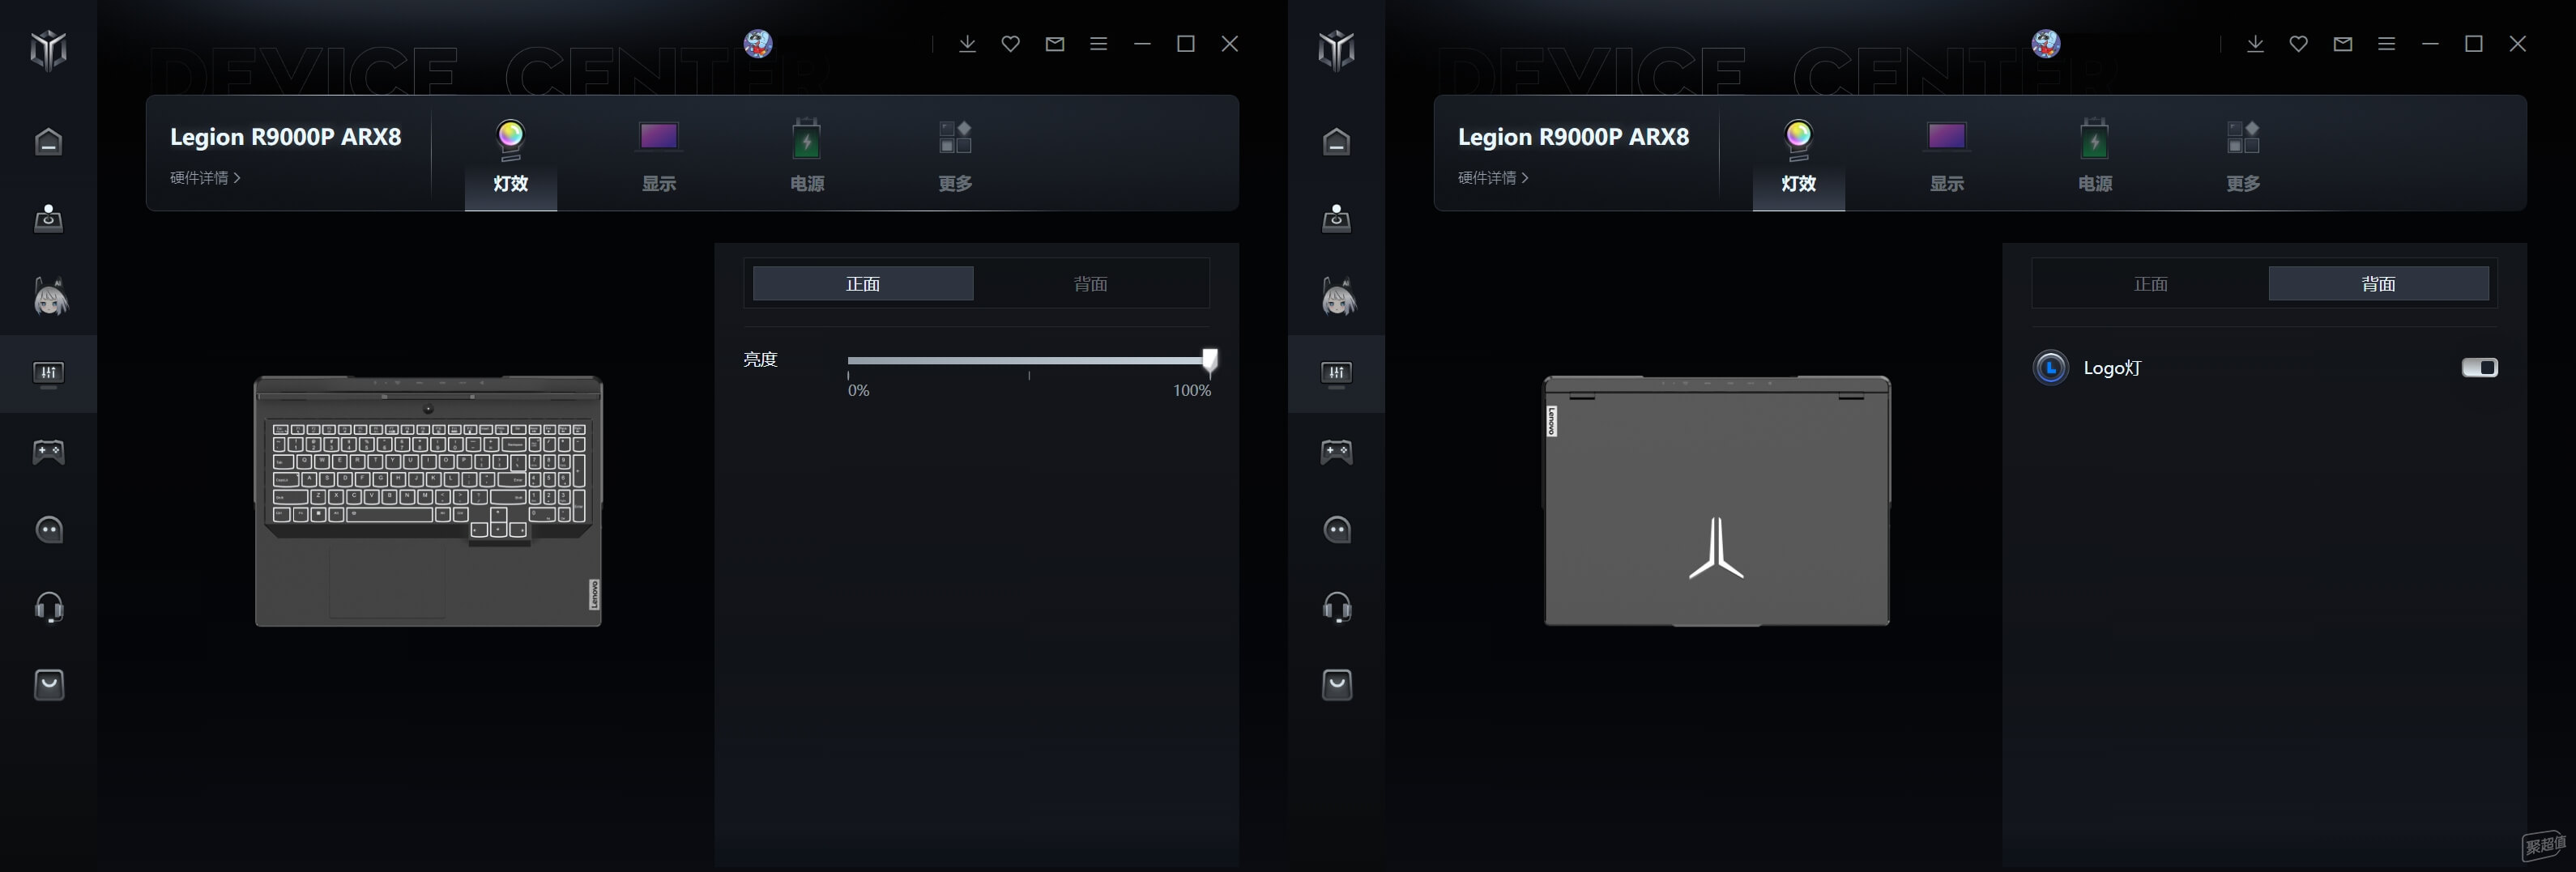Minimize the left window

pos(1142,44)
